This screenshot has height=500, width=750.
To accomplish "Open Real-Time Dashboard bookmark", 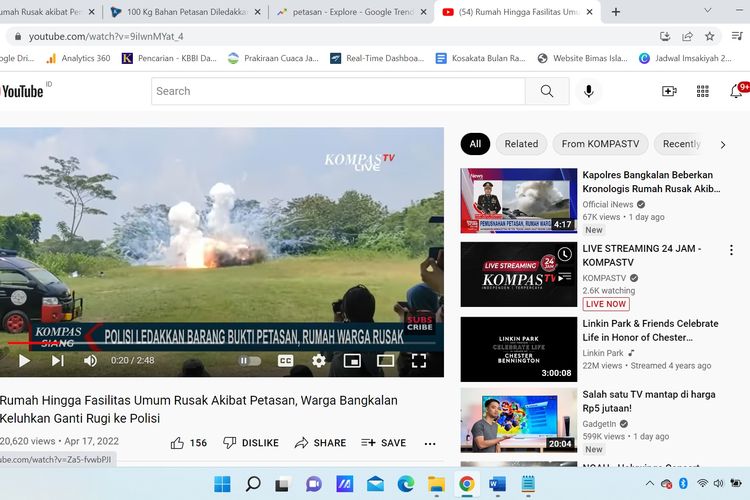I will (x=377, y=58).
